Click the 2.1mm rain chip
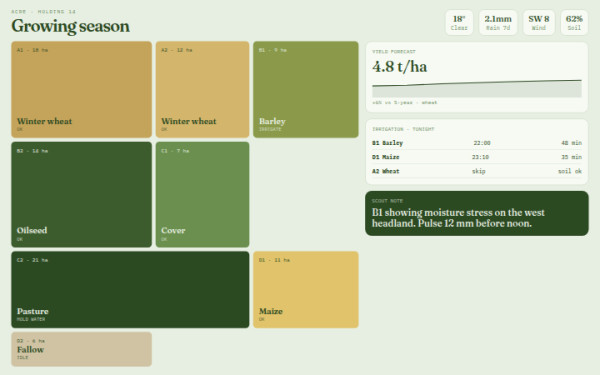 [x=498, y=23]
